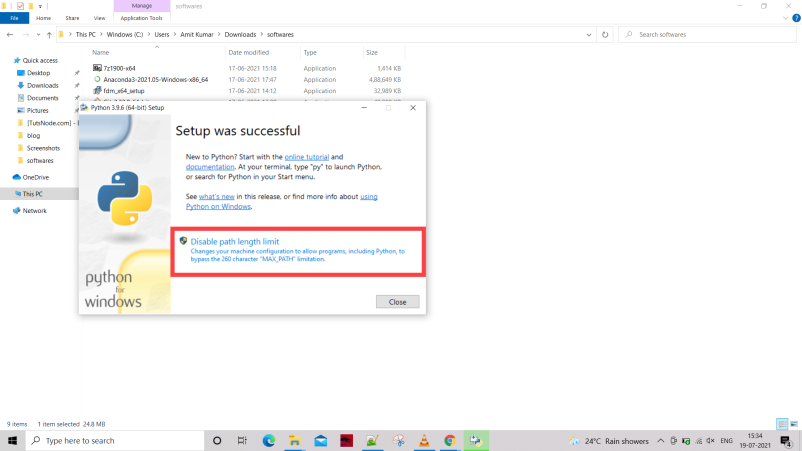Image resolution: width=802 pixels, height=451 pixels.
Task: Open Task View on the taskbar
Action: 242,441
